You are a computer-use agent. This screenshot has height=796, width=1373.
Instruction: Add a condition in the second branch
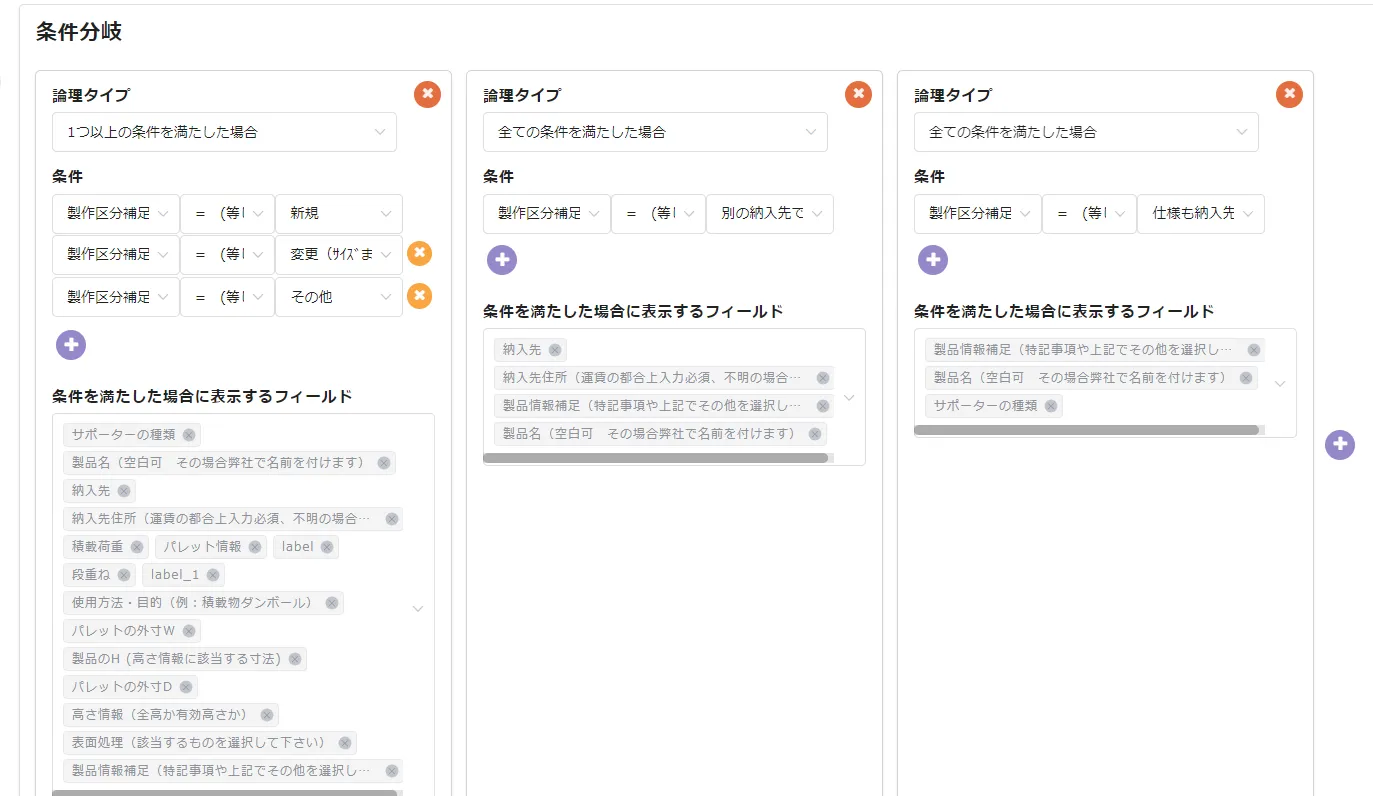[x=502, y=260]
